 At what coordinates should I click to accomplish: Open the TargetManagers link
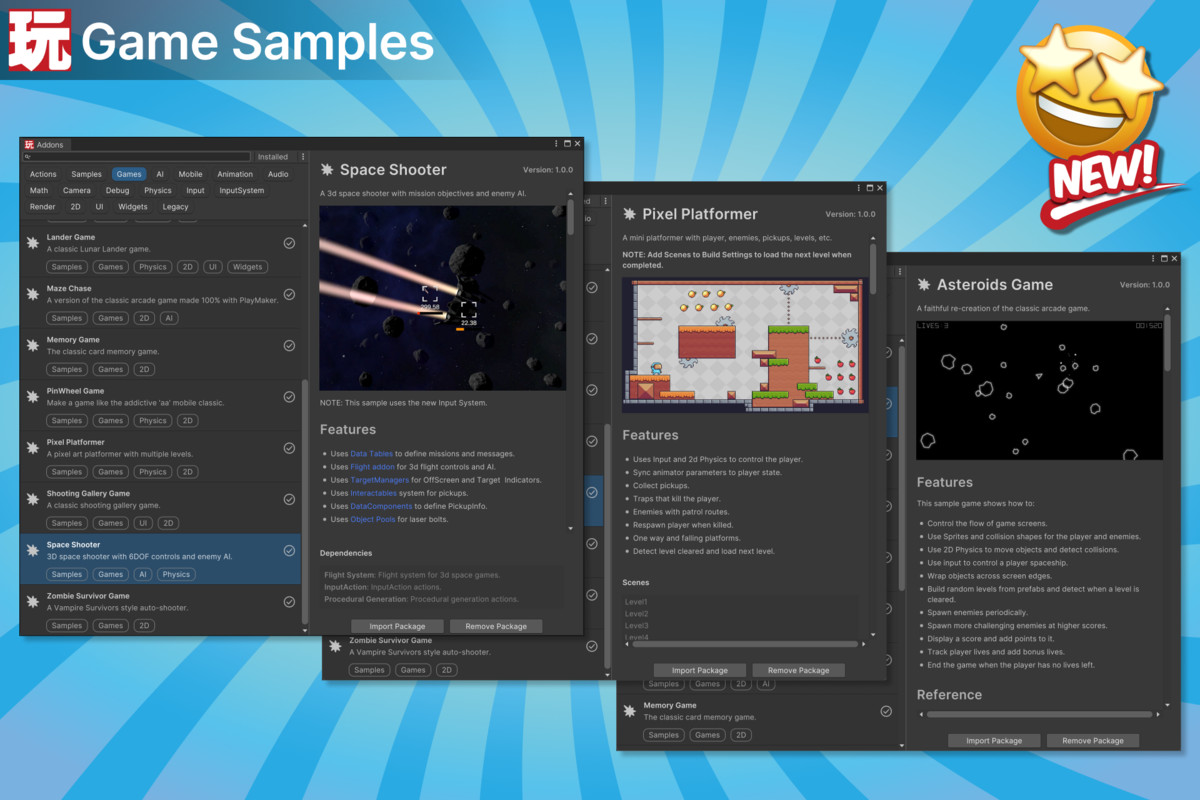pyautogui.click(x=380, y=480)
